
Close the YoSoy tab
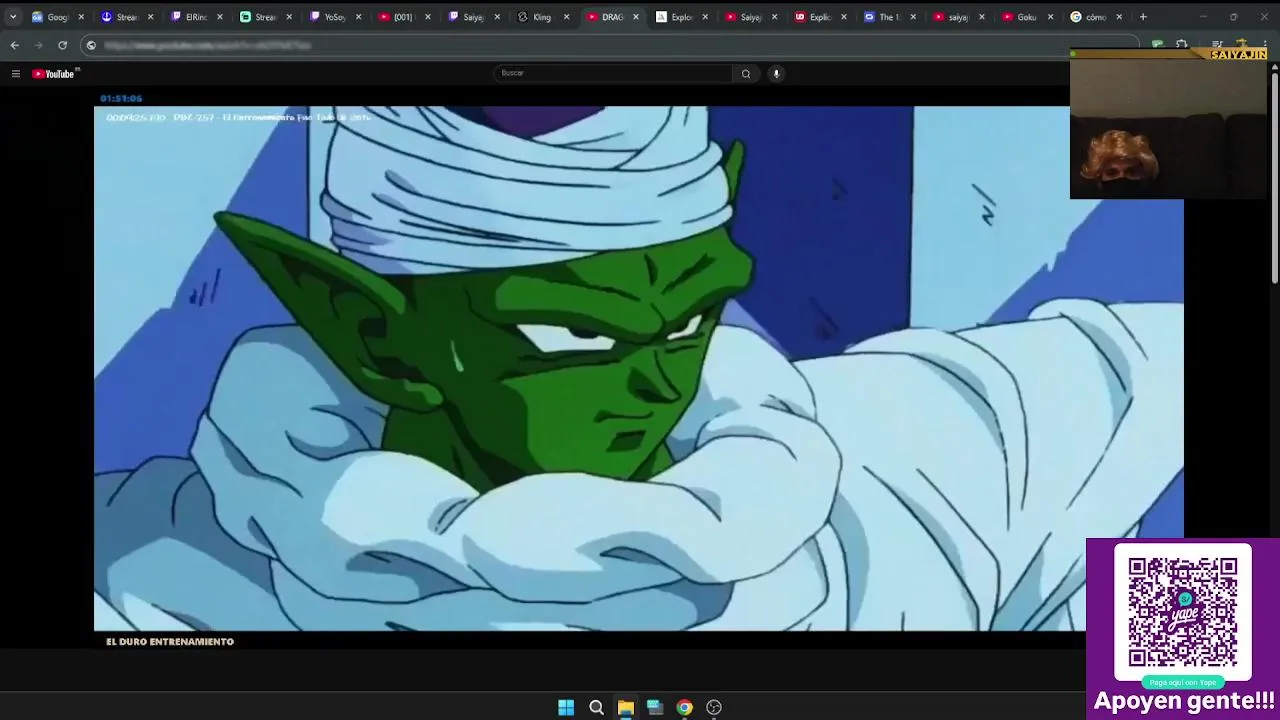coord(358,17)
